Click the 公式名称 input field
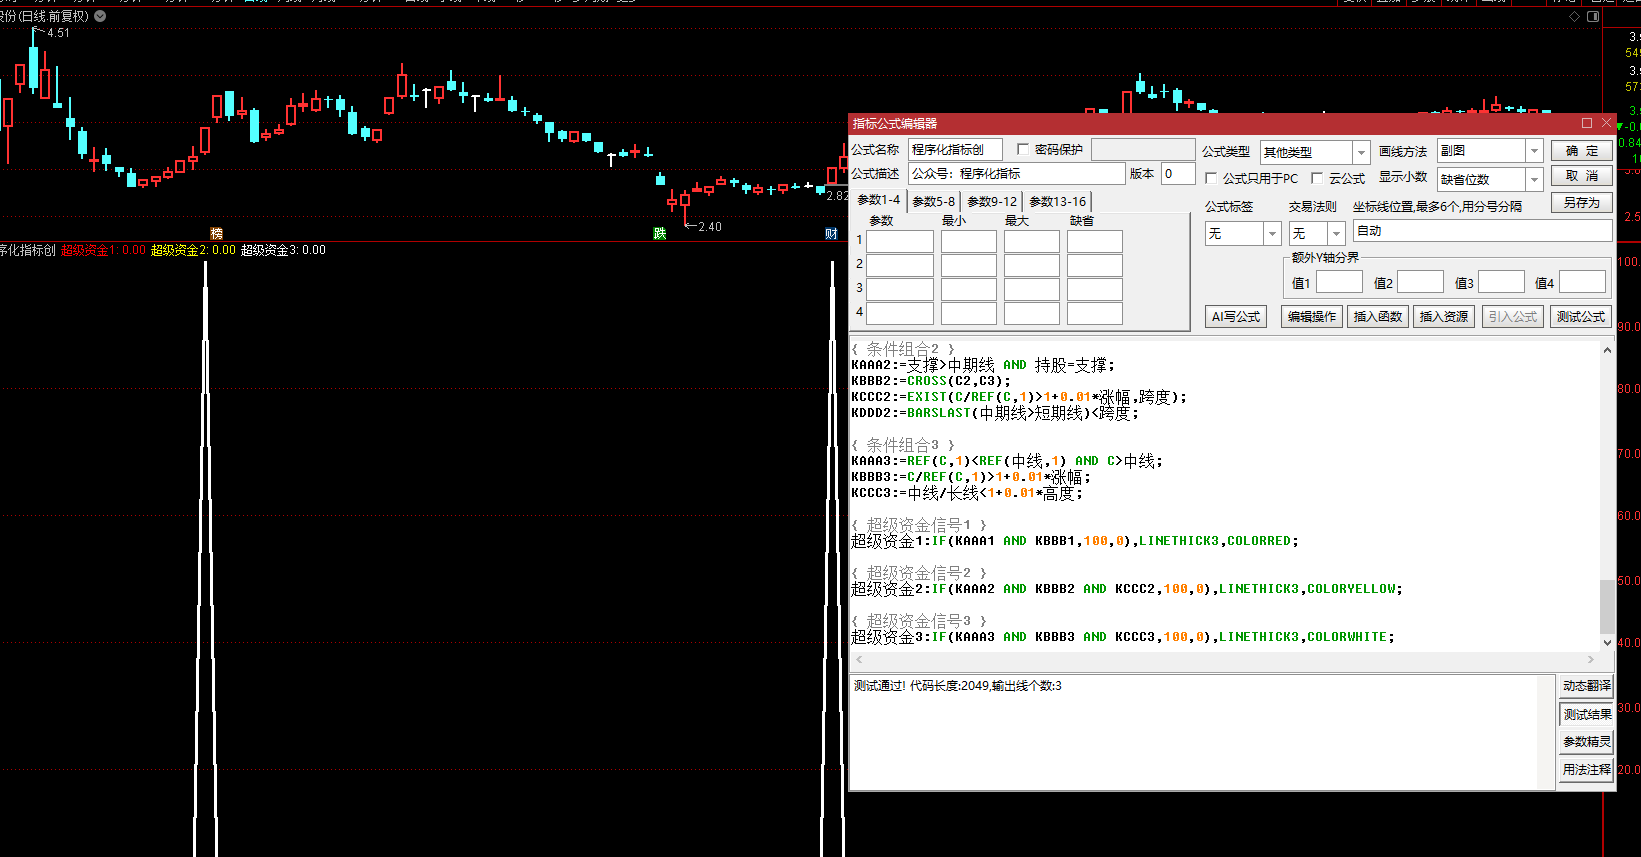1641x857 pixels. pyautogui.click(x=954, y=150)
